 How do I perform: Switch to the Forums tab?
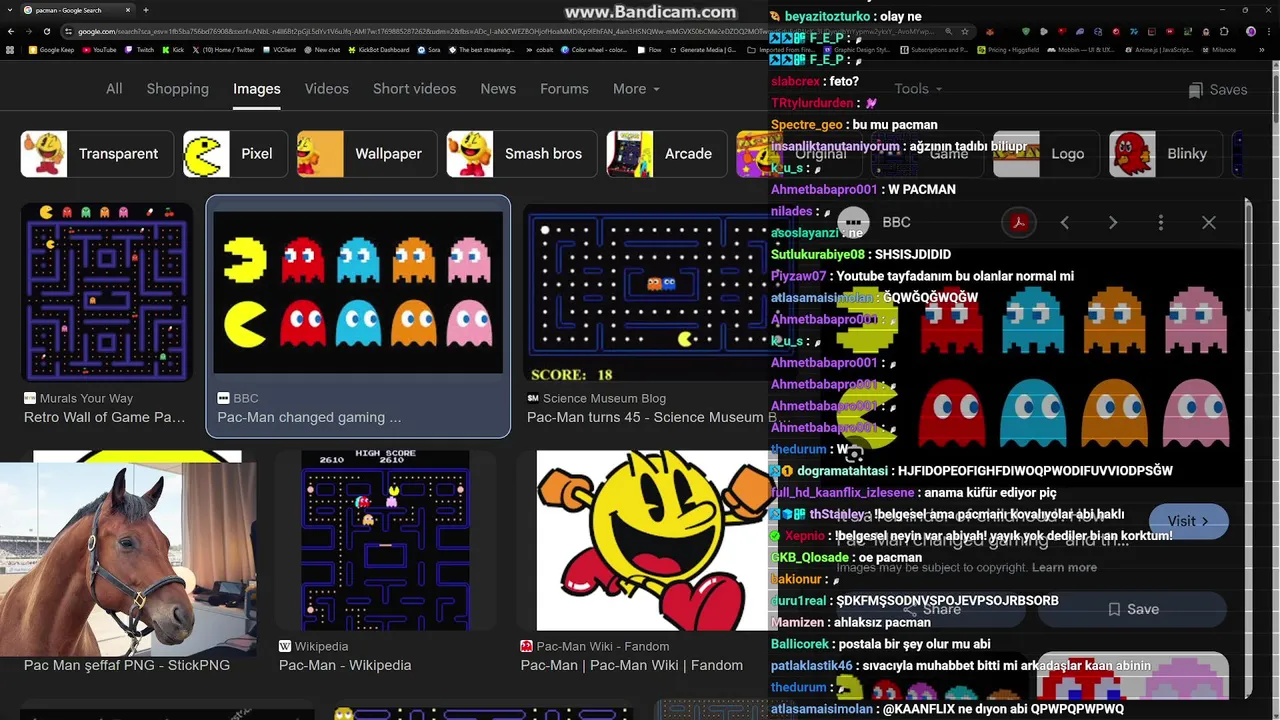pos(564,89)
